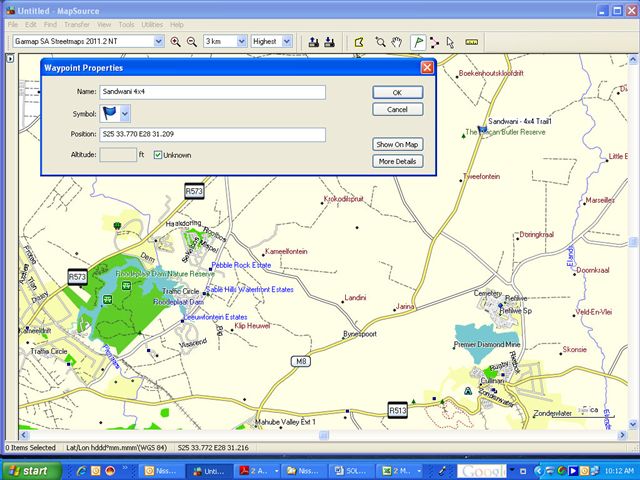Click the 2 M.. Excel taskbar item

click(400, 471)
